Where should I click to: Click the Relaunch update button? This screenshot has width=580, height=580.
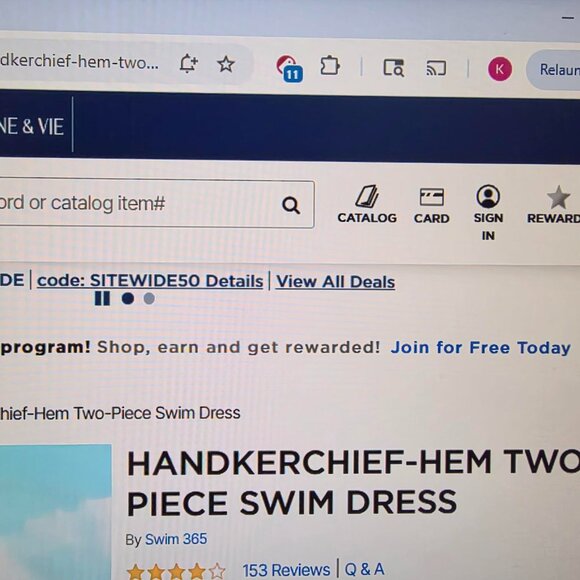(x=554, y=70)
